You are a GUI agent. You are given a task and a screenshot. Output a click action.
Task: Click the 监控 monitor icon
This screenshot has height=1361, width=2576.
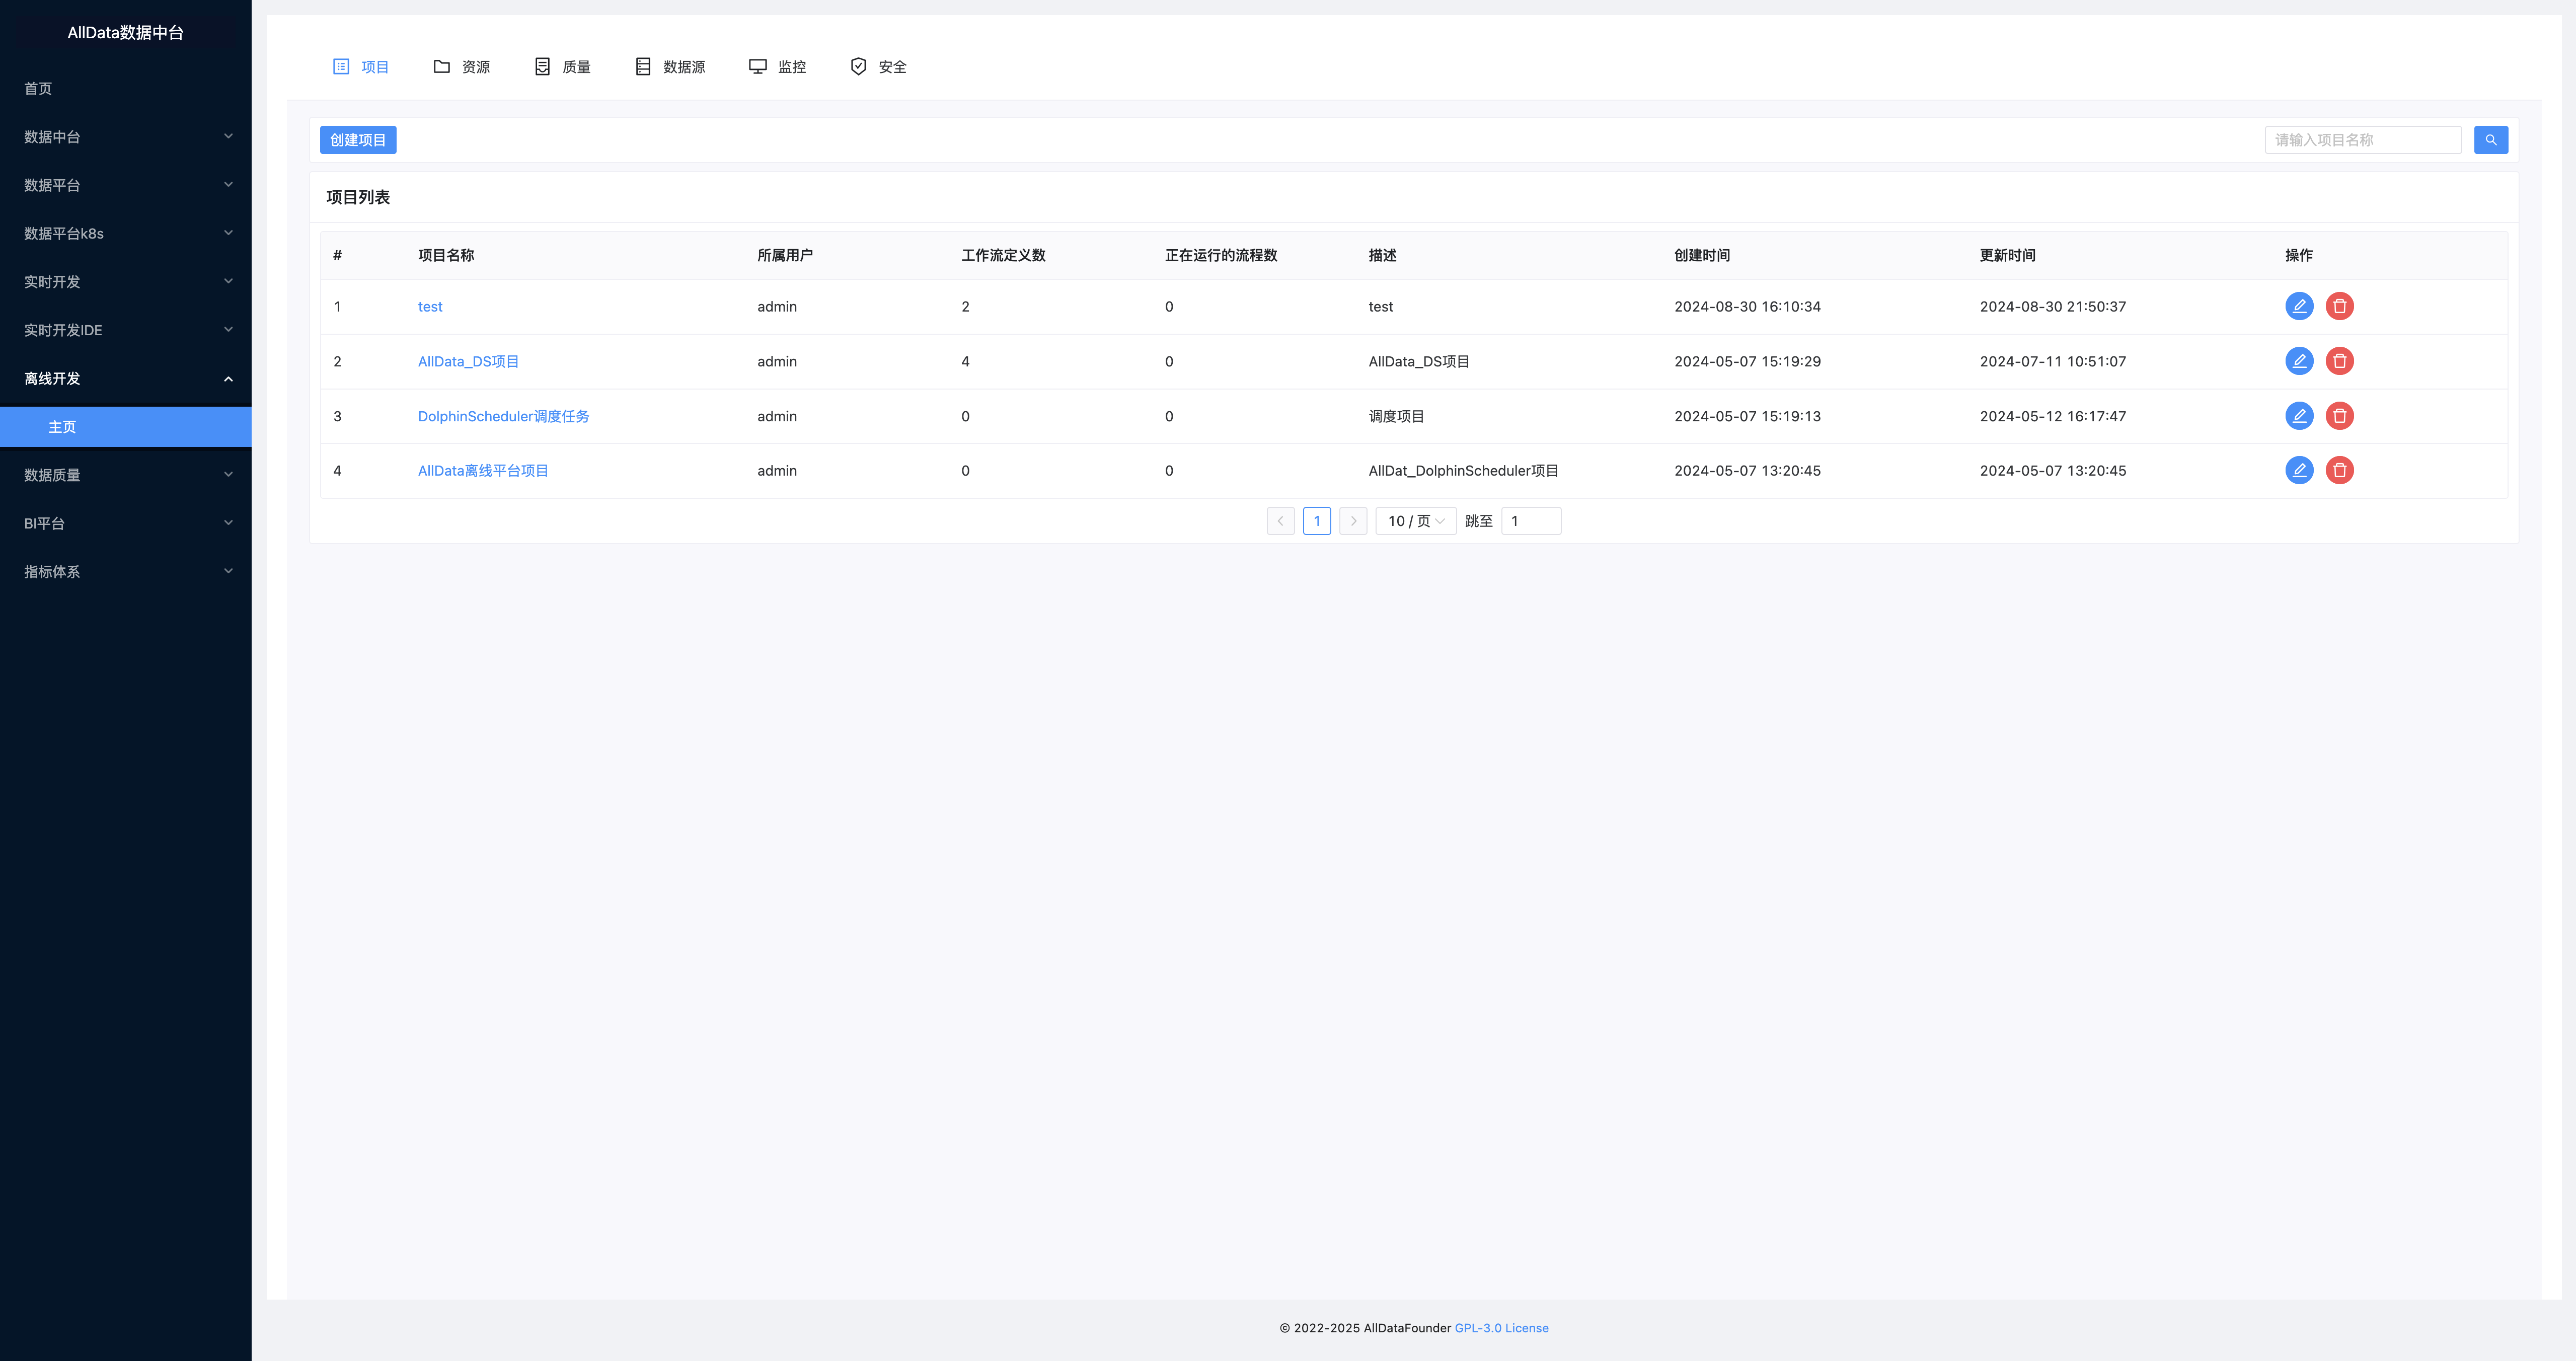(x=758, y=67)
